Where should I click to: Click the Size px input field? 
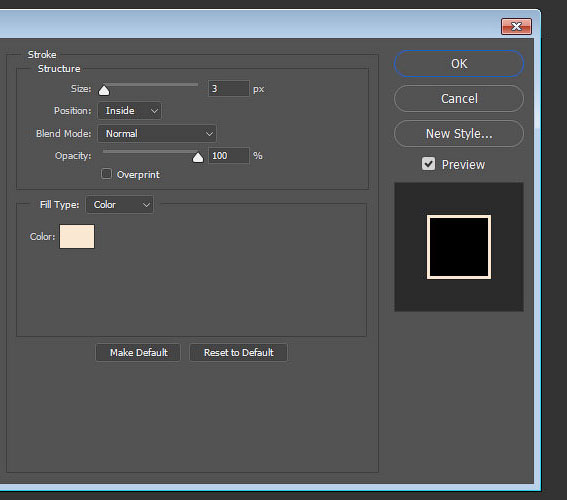(x=229, y=89)
